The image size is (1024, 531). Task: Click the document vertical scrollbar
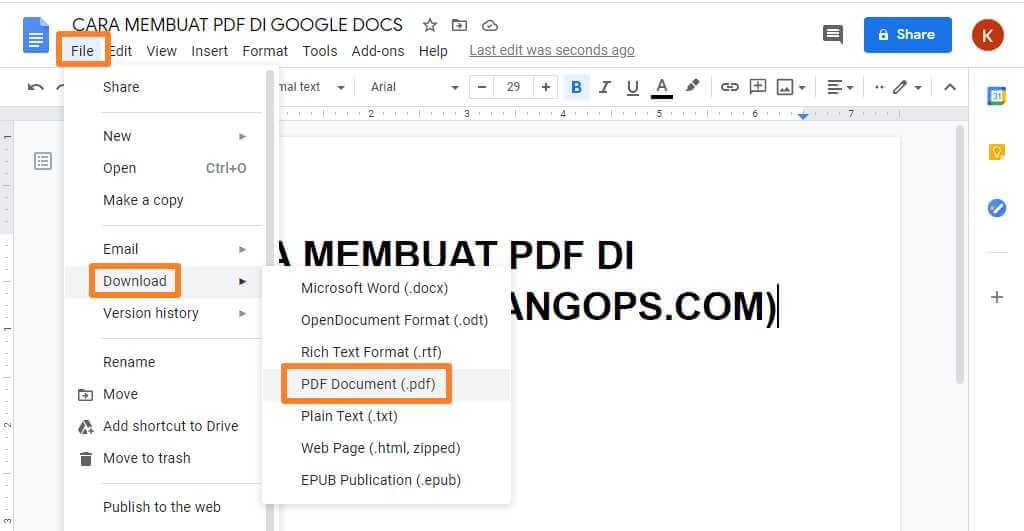pyautogui.click(x=959, y=255)
